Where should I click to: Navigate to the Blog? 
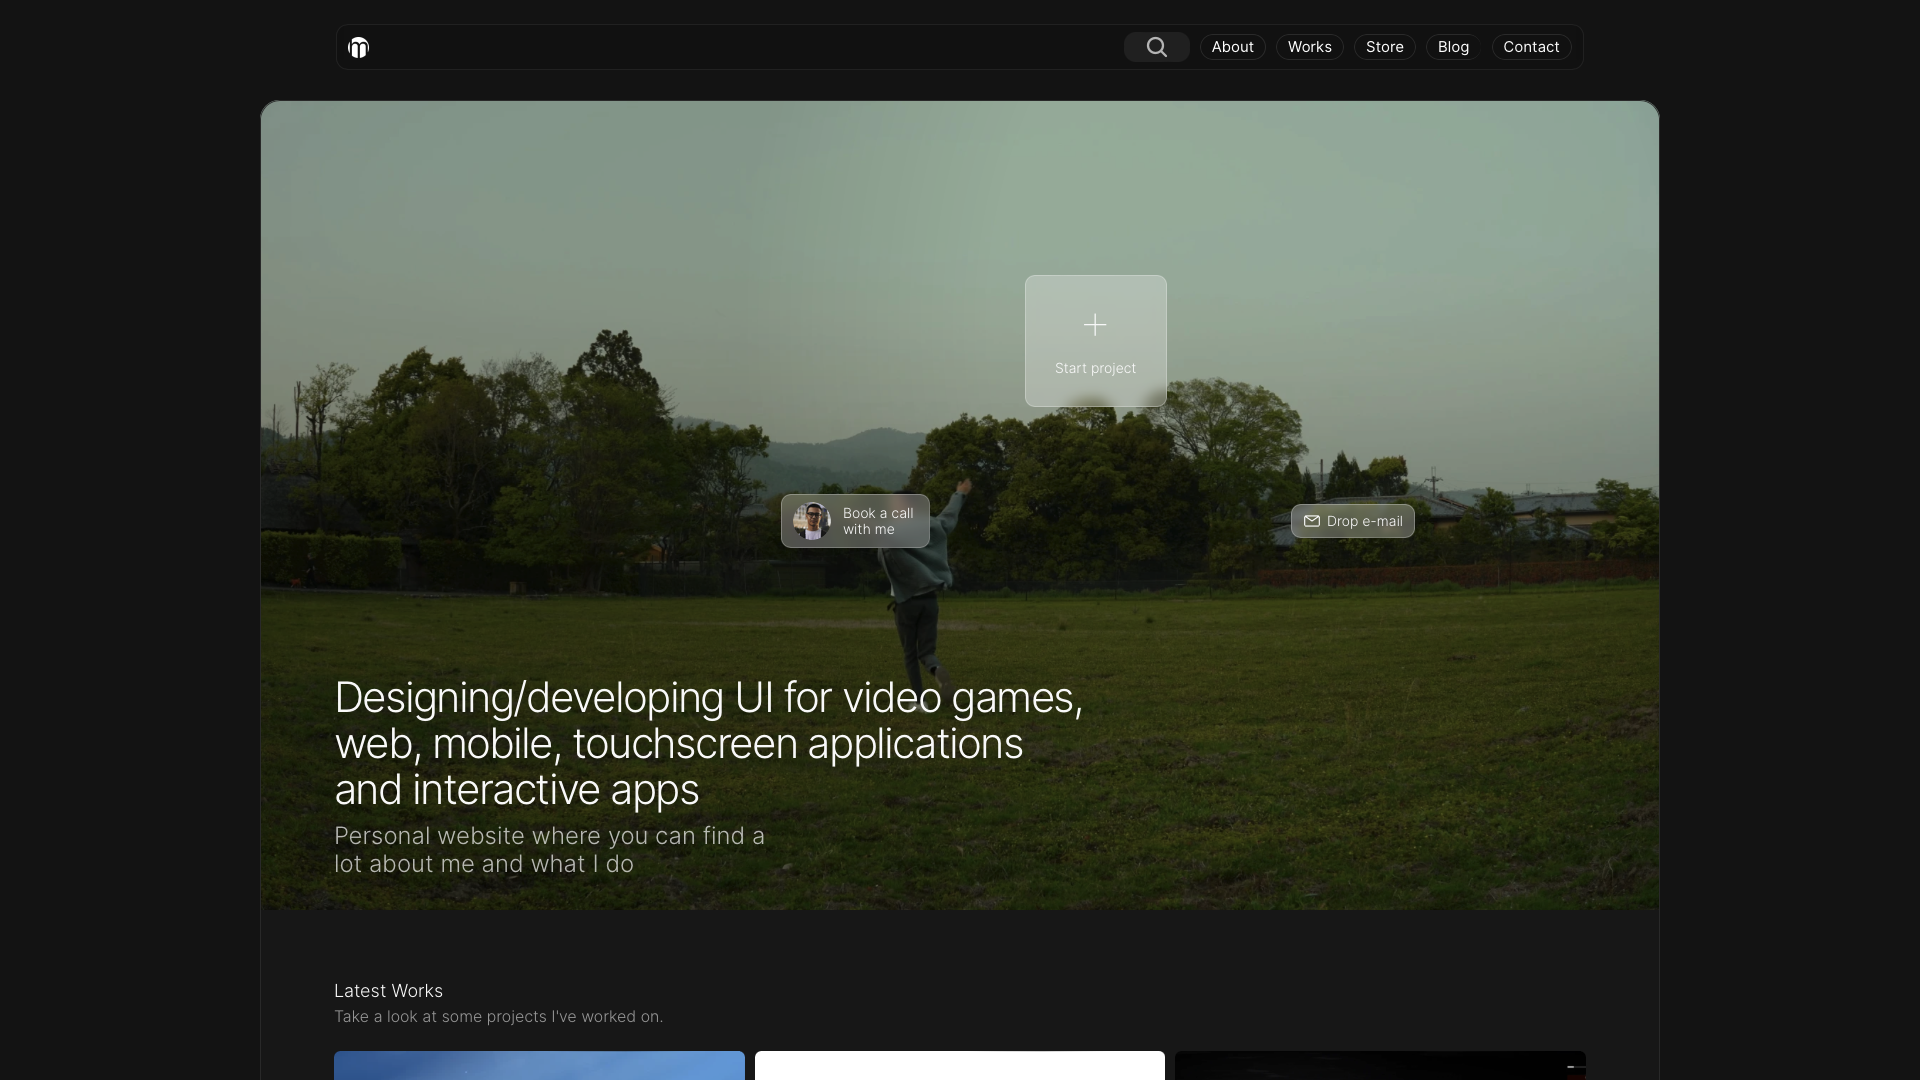1453,47
